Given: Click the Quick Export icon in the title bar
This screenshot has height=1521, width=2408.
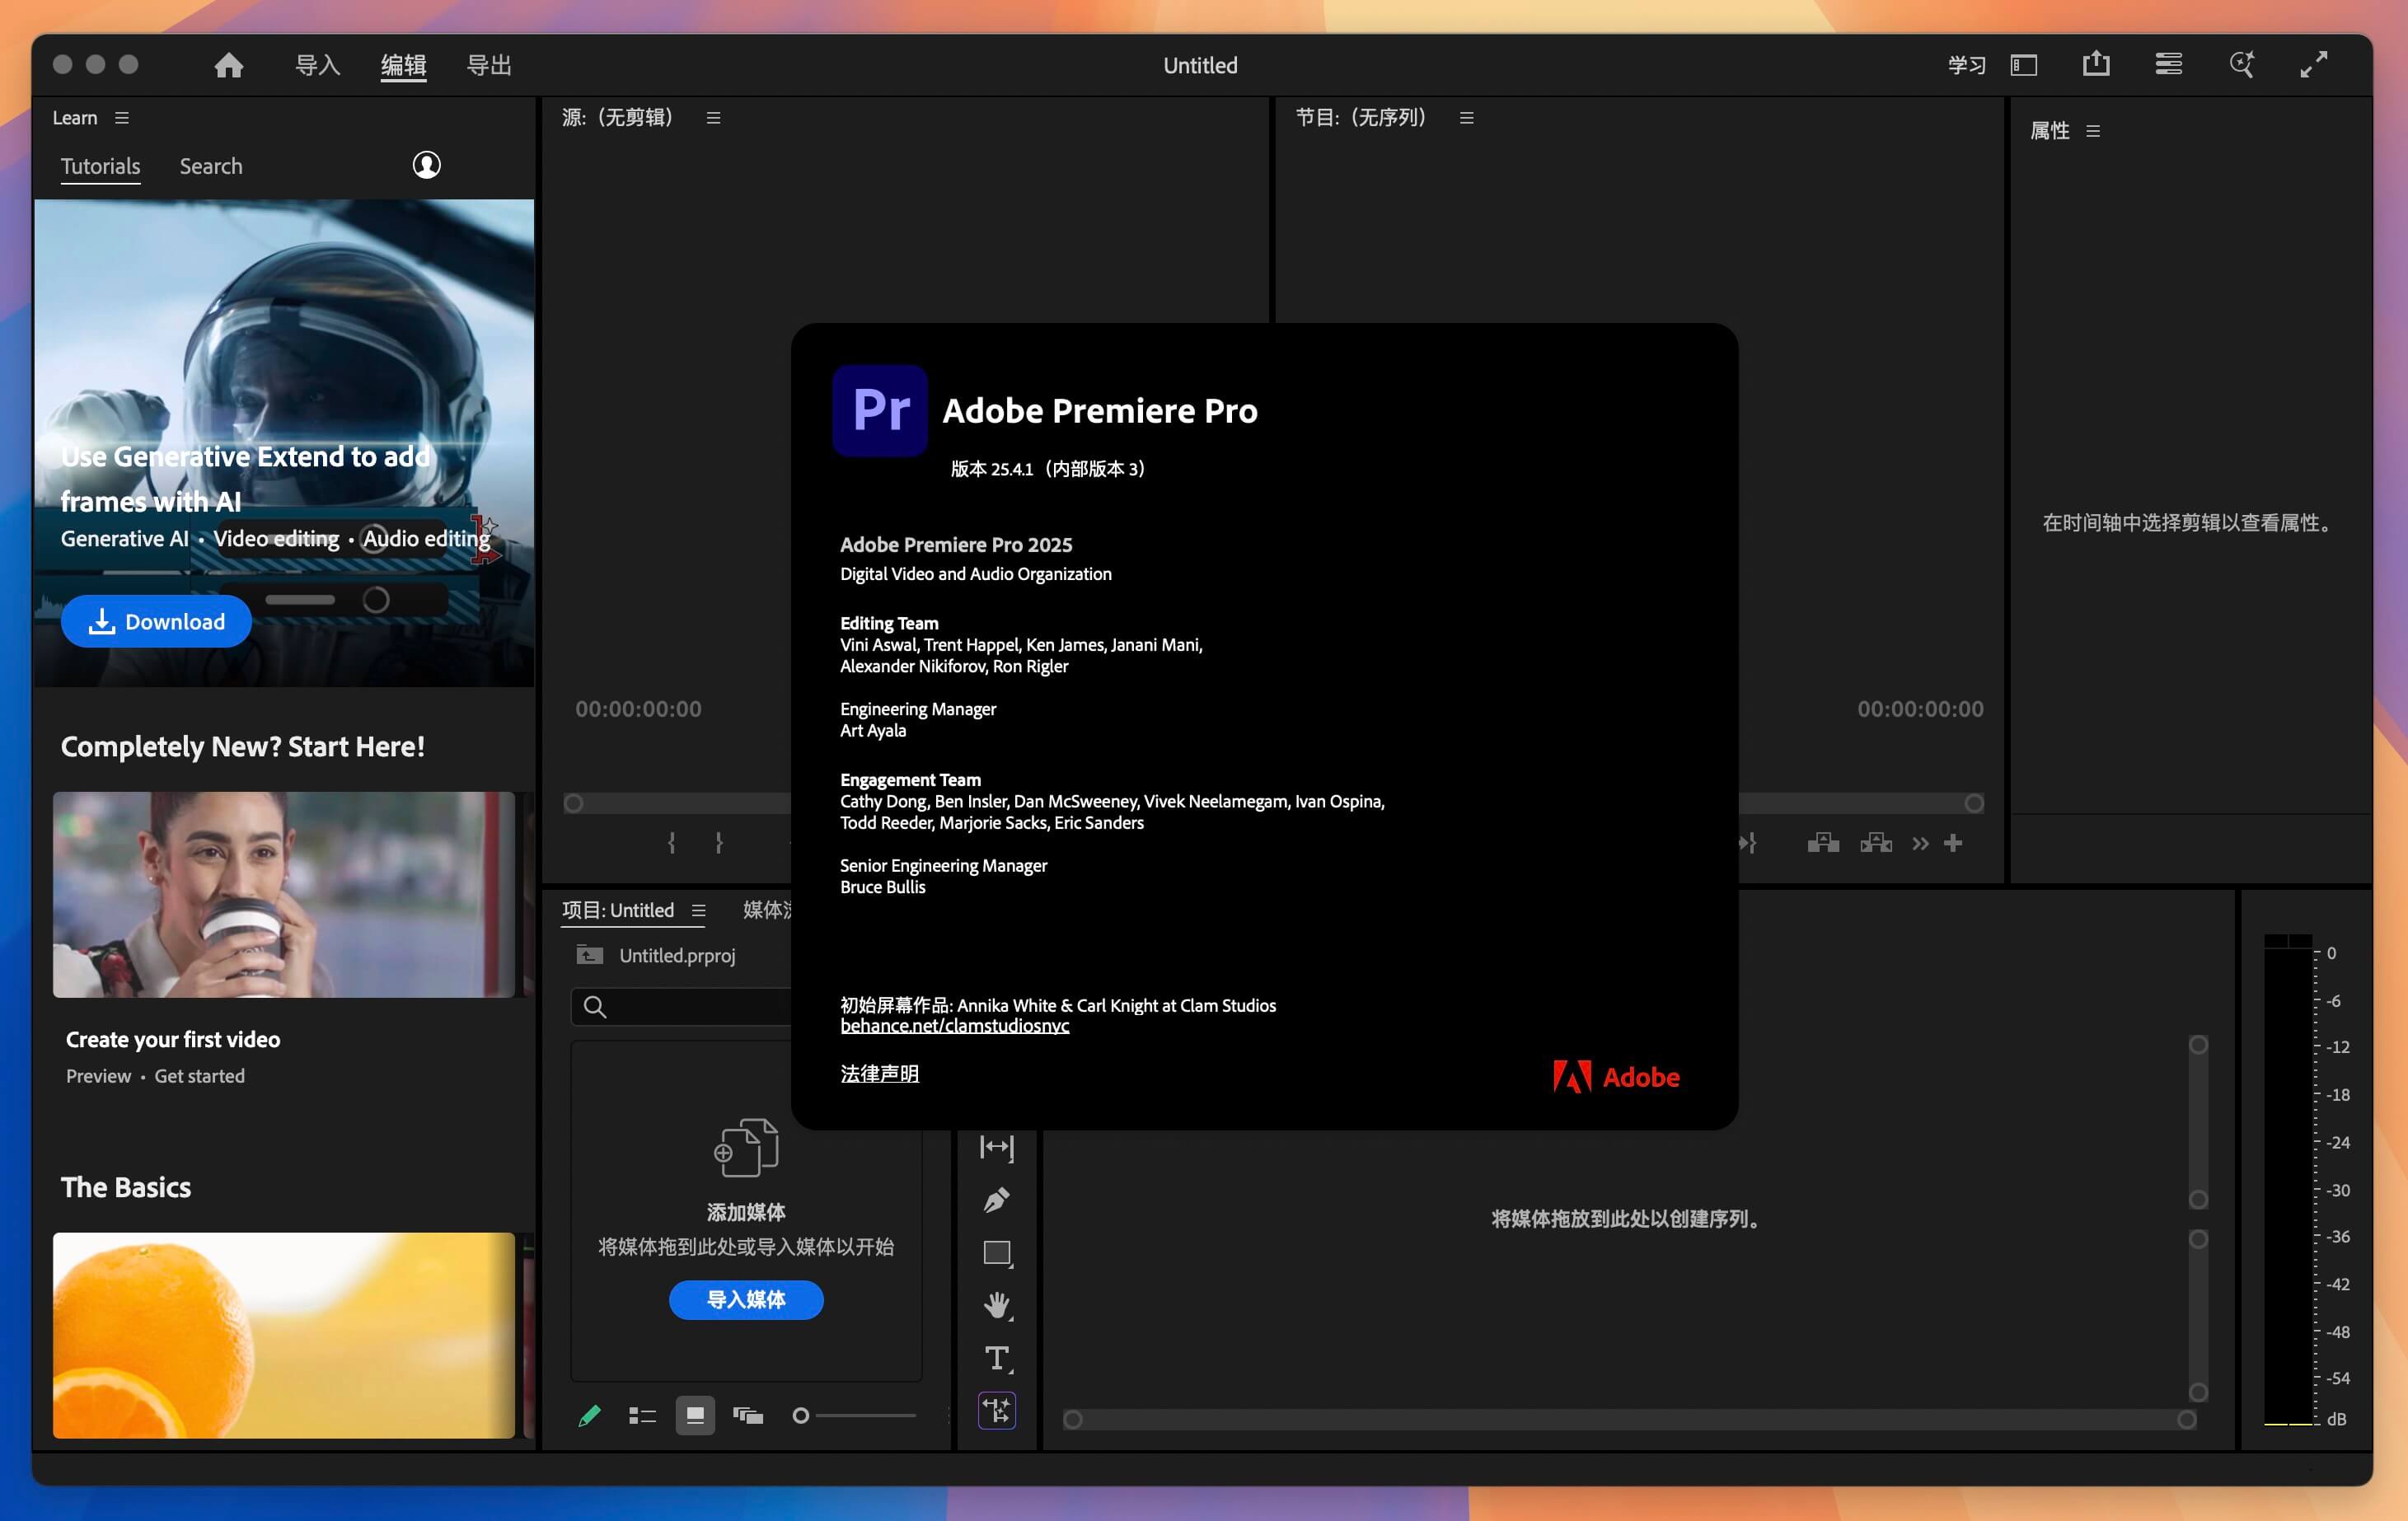Looking at the screenshot, I should (x=2095, y=64).
